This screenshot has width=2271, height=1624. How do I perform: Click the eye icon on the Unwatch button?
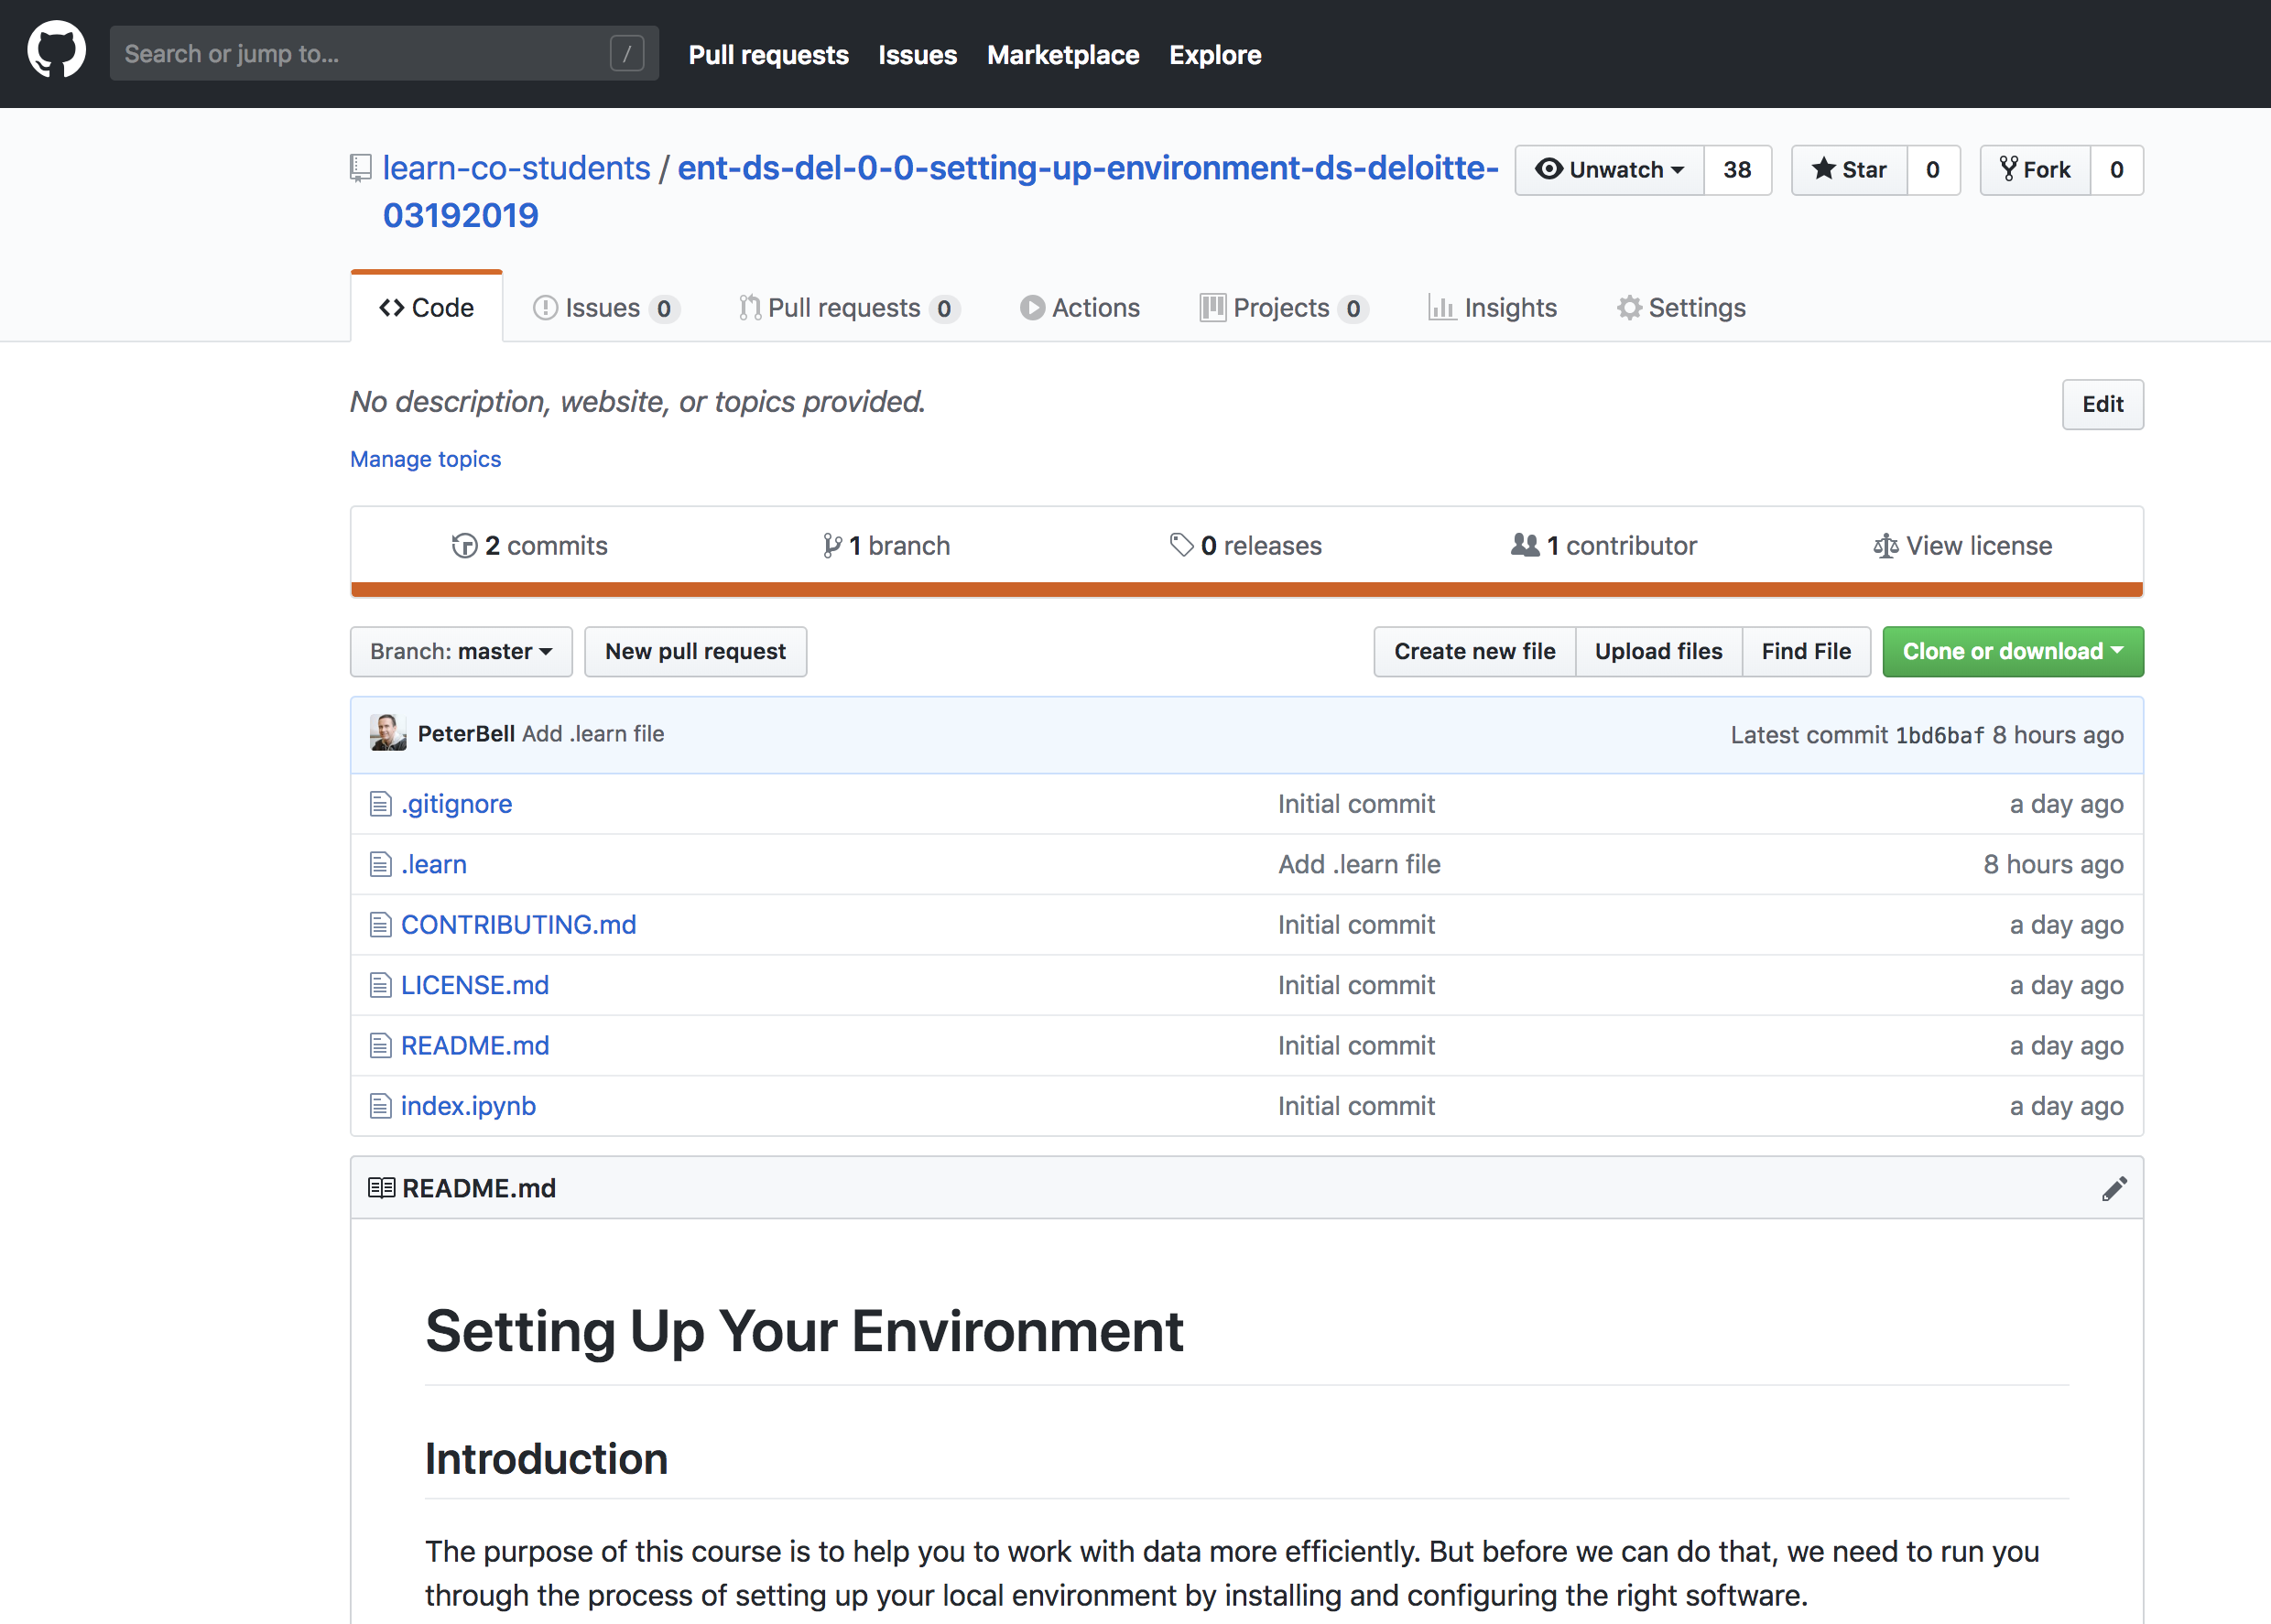click(1549, 170)
